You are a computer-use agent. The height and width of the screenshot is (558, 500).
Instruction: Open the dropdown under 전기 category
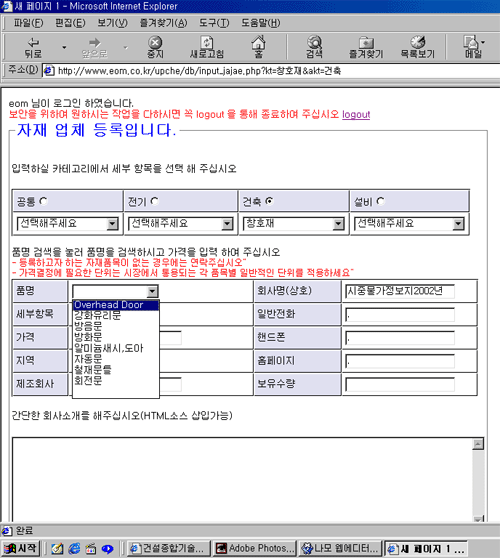coord(180,224)
